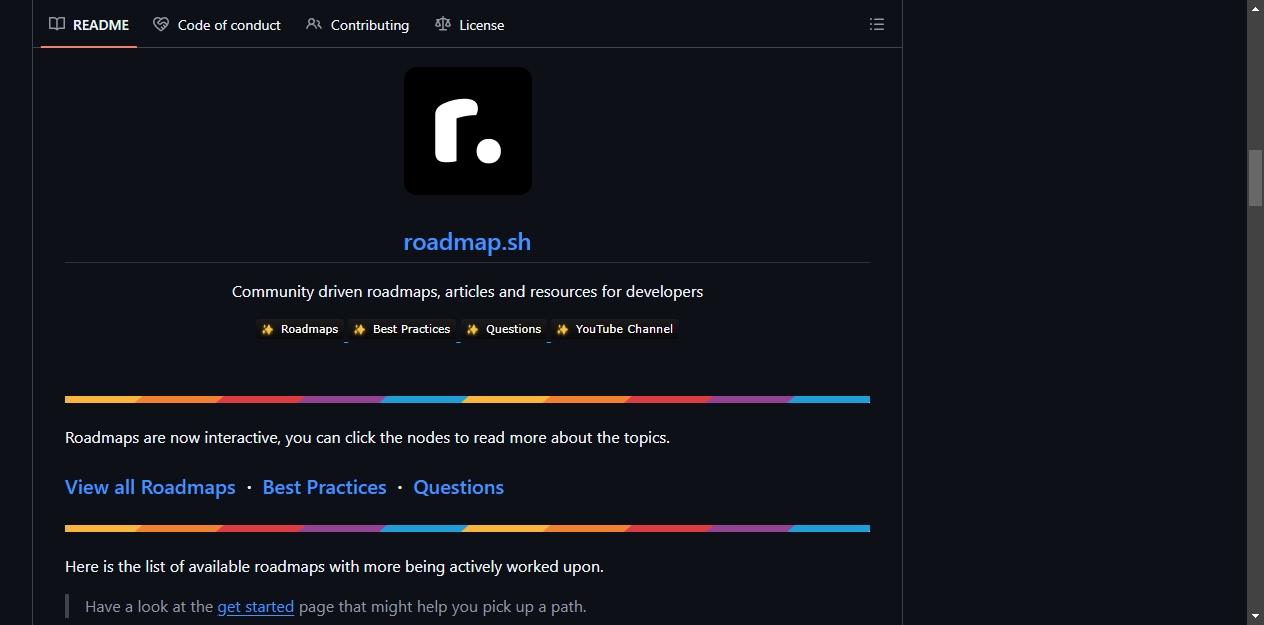The height and width of the screenshot is (625, 1264).
Task: Switch to Code of conduct tab
Action: coord(217,25)
